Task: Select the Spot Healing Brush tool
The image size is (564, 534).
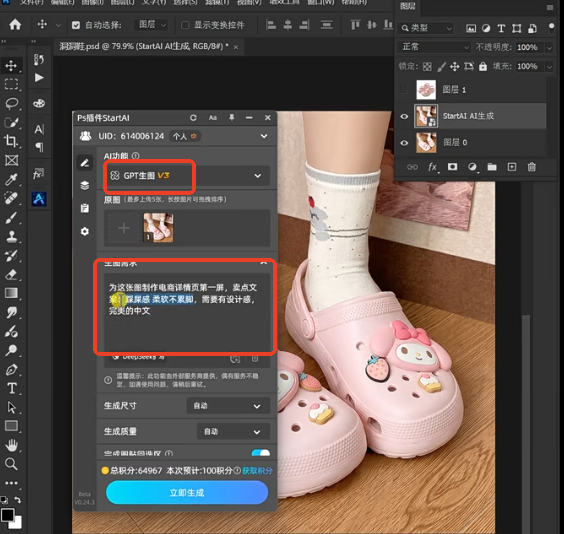Action: tap(11, 198)
